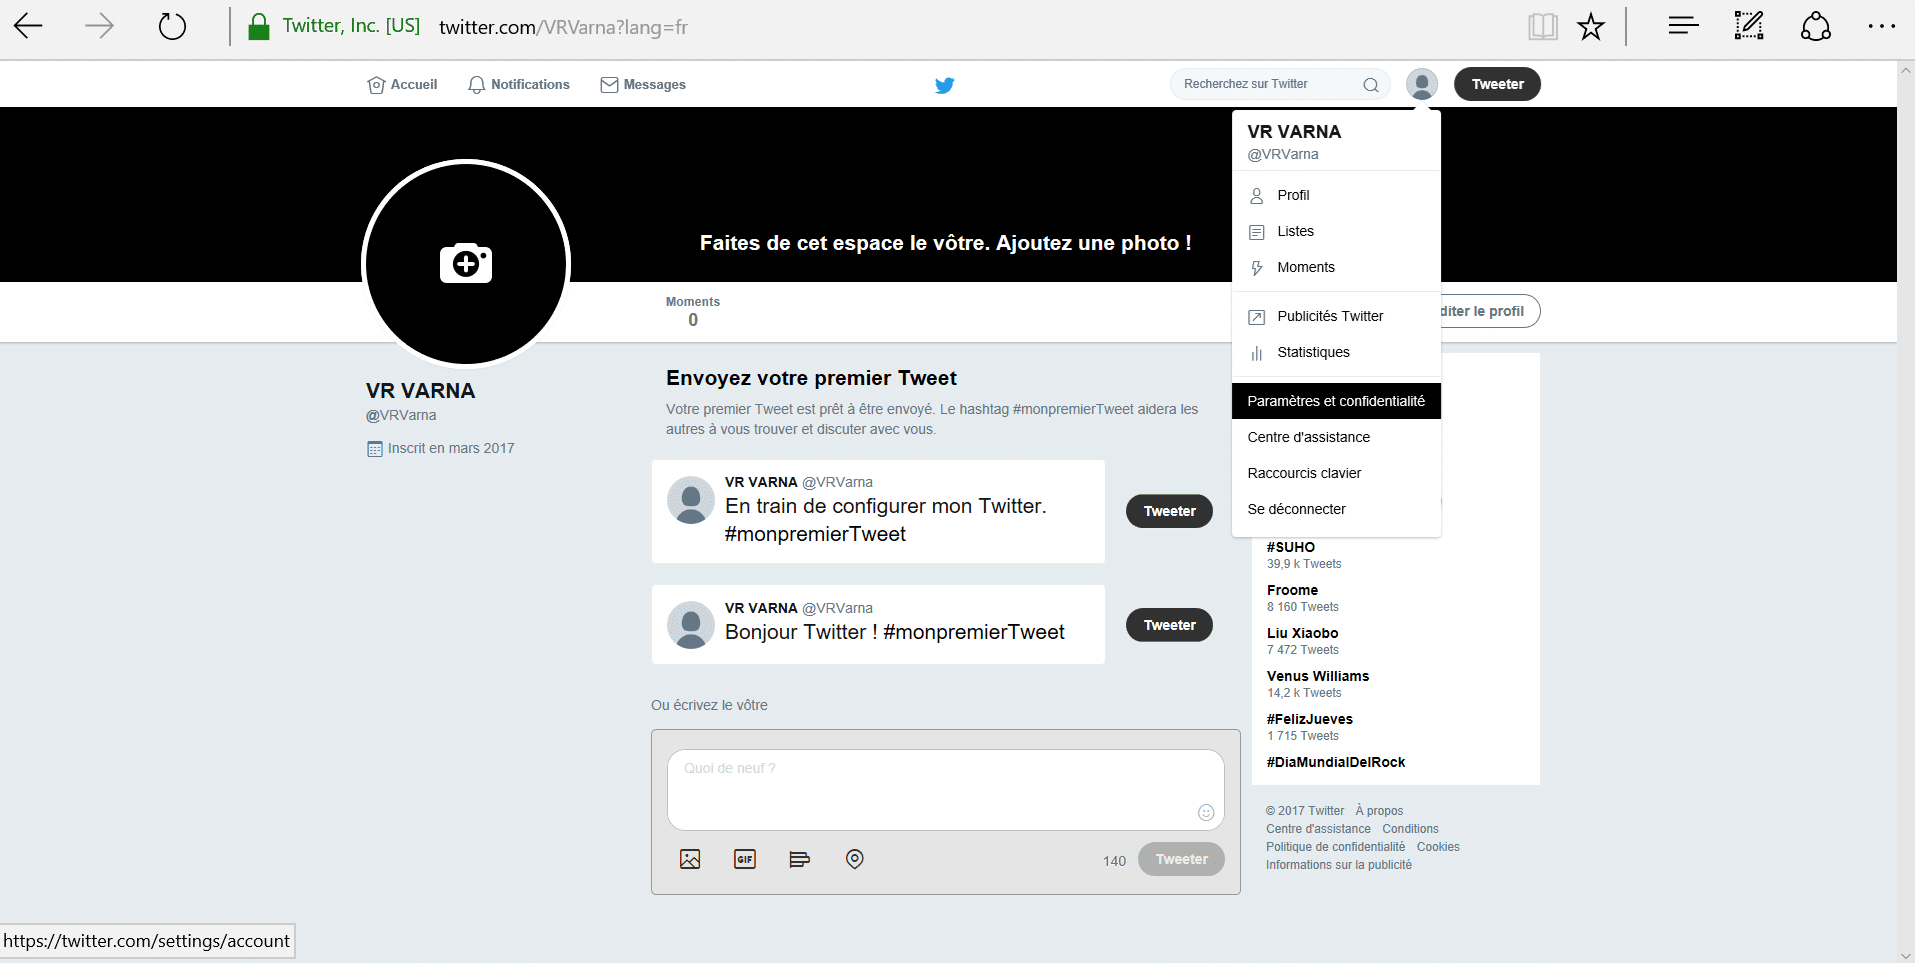Open the share icon in browser toolbar

[1816, 26]
